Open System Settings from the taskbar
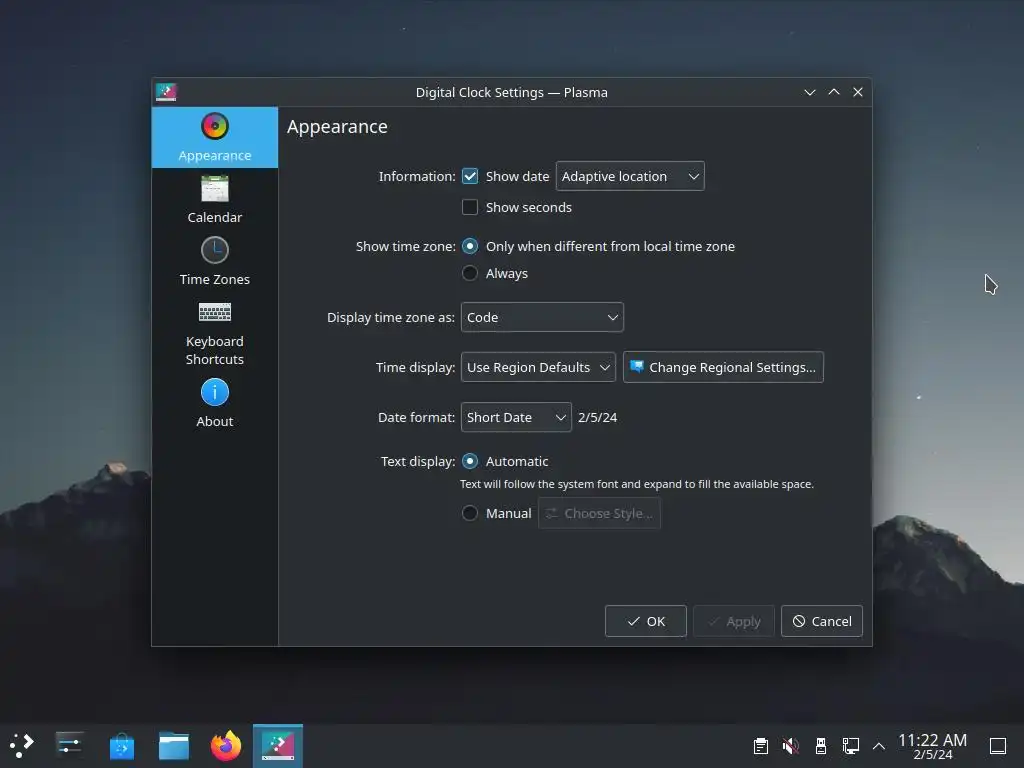The width and height of the screenshot is (1024, 768). [69, 745]
